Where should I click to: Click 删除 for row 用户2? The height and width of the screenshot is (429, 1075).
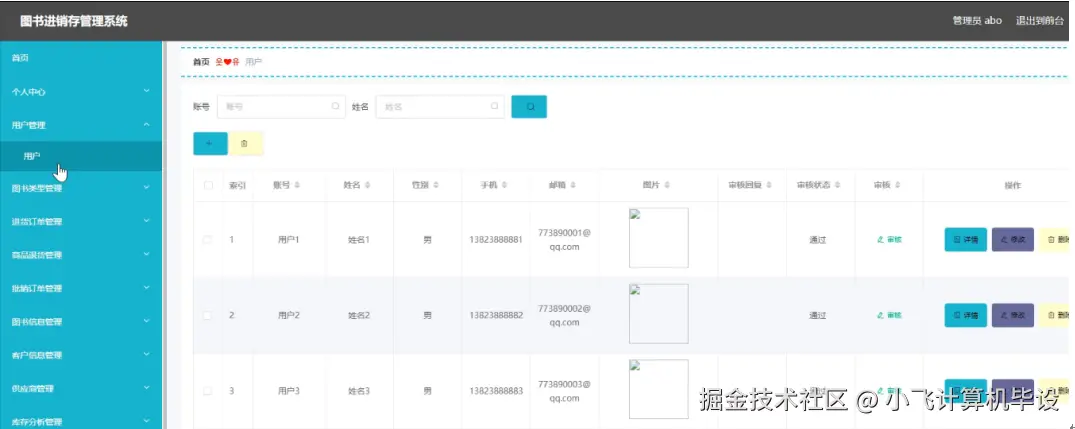(x=1056, y=315)
